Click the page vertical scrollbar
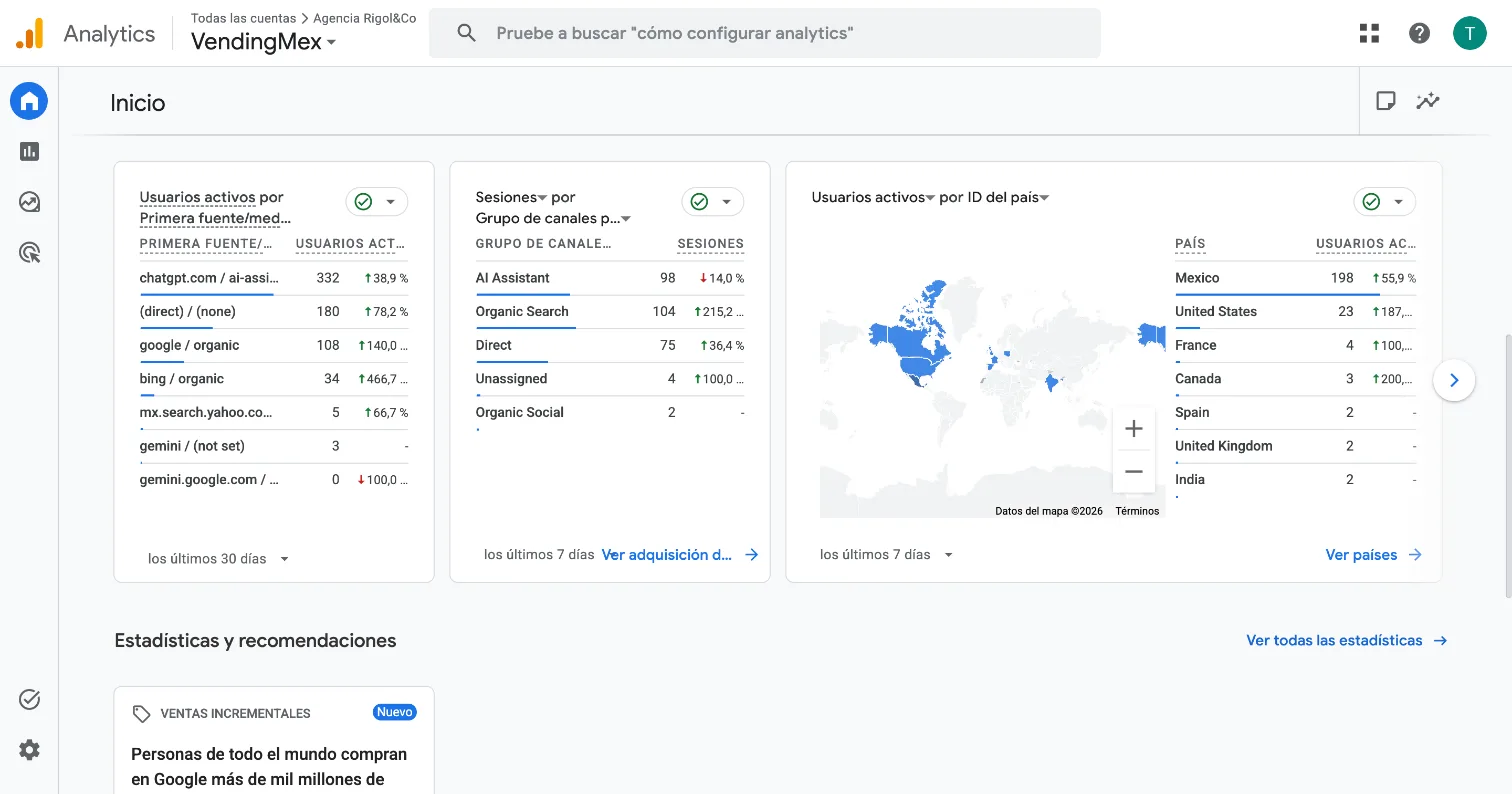Viewport: 1512px width, 794px height. (1507, 465)
